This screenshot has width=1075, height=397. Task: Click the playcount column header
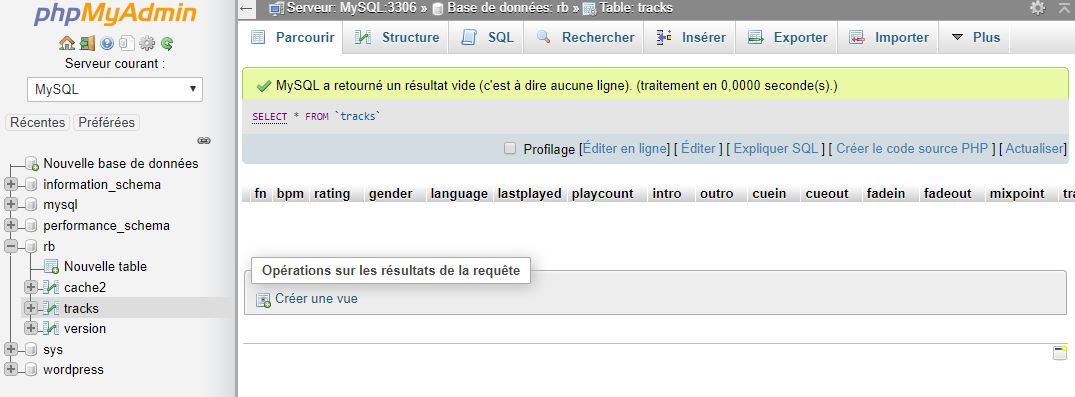pyautogui.click(x=603, y=193)
